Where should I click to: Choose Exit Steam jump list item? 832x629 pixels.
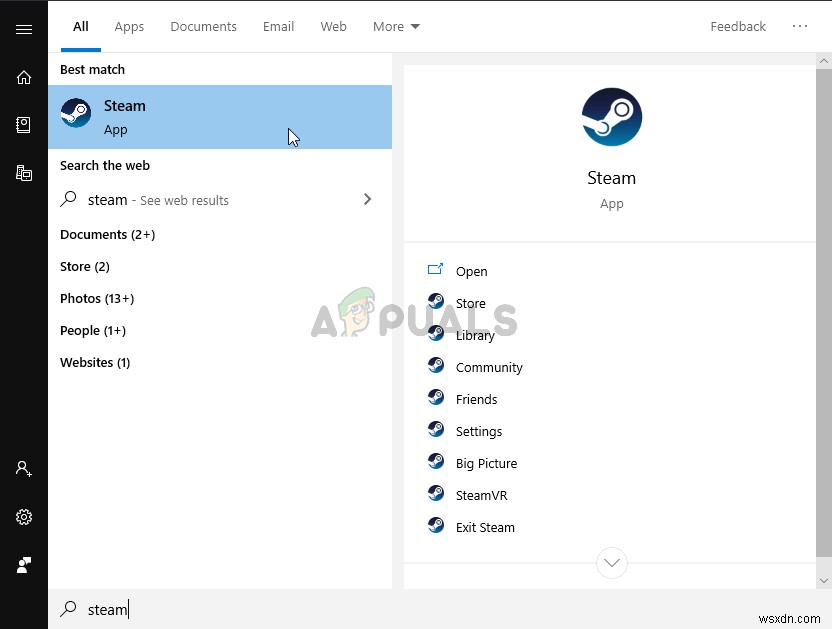point(485,527)
